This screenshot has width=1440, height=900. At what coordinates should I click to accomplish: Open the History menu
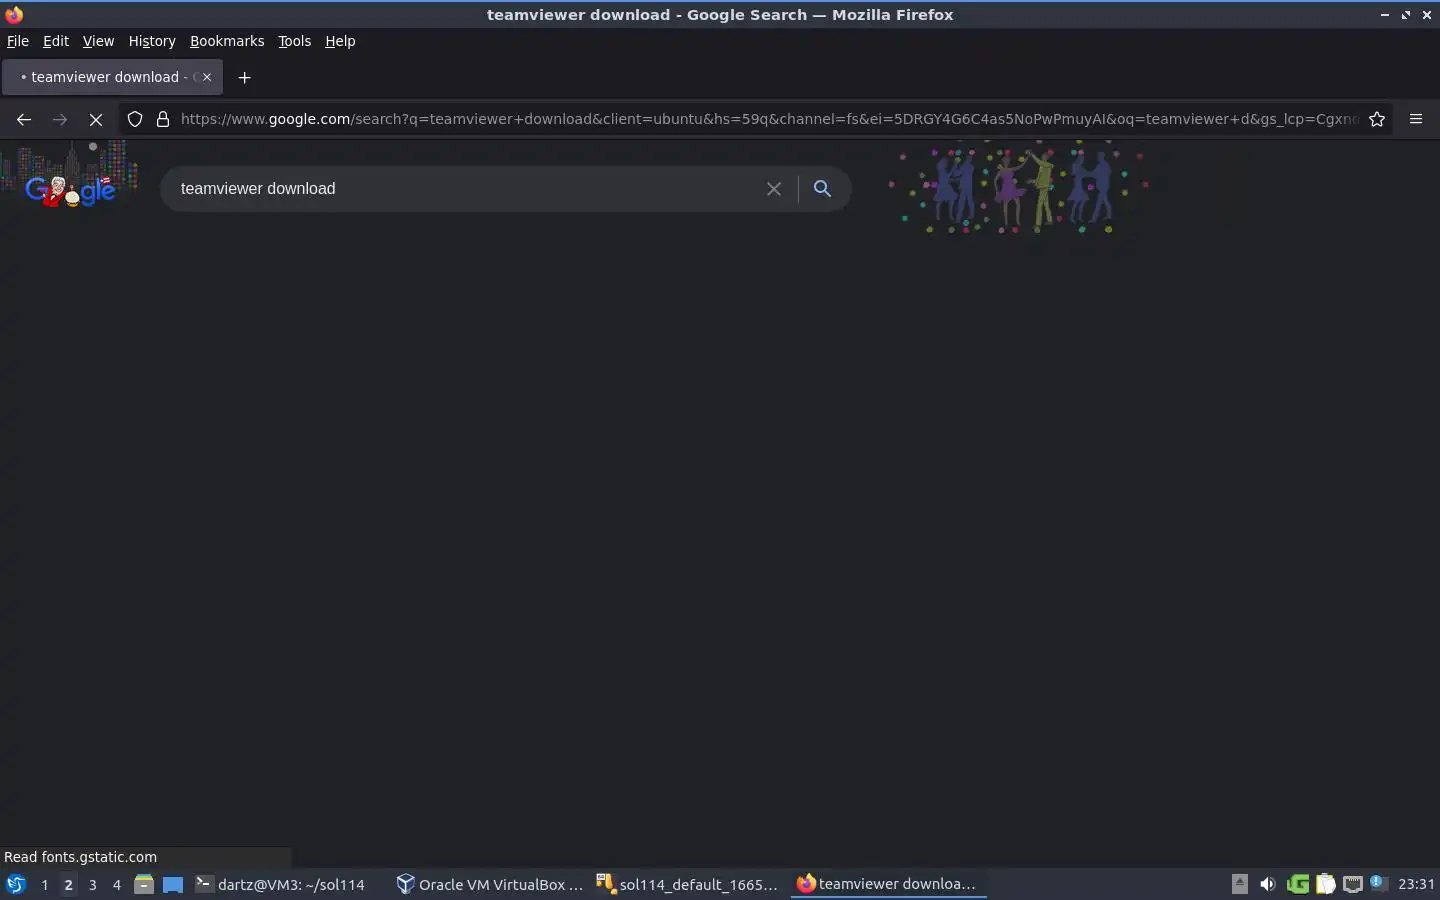(152, 41)
